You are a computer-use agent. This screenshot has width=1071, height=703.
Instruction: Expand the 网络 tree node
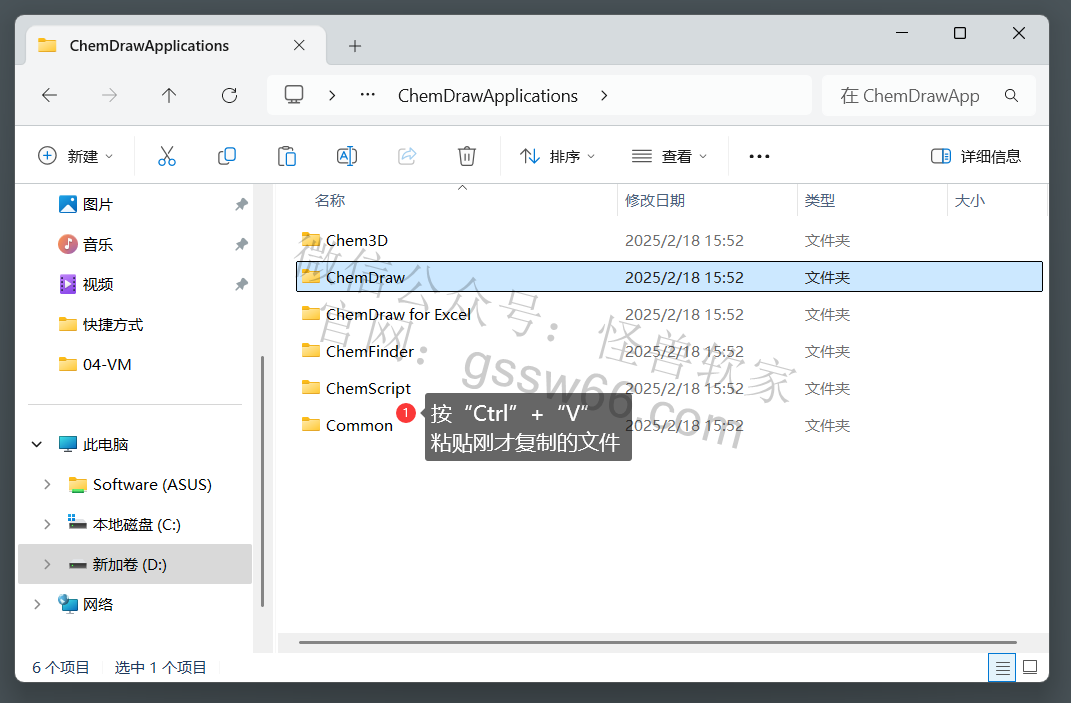click(37, 605)
